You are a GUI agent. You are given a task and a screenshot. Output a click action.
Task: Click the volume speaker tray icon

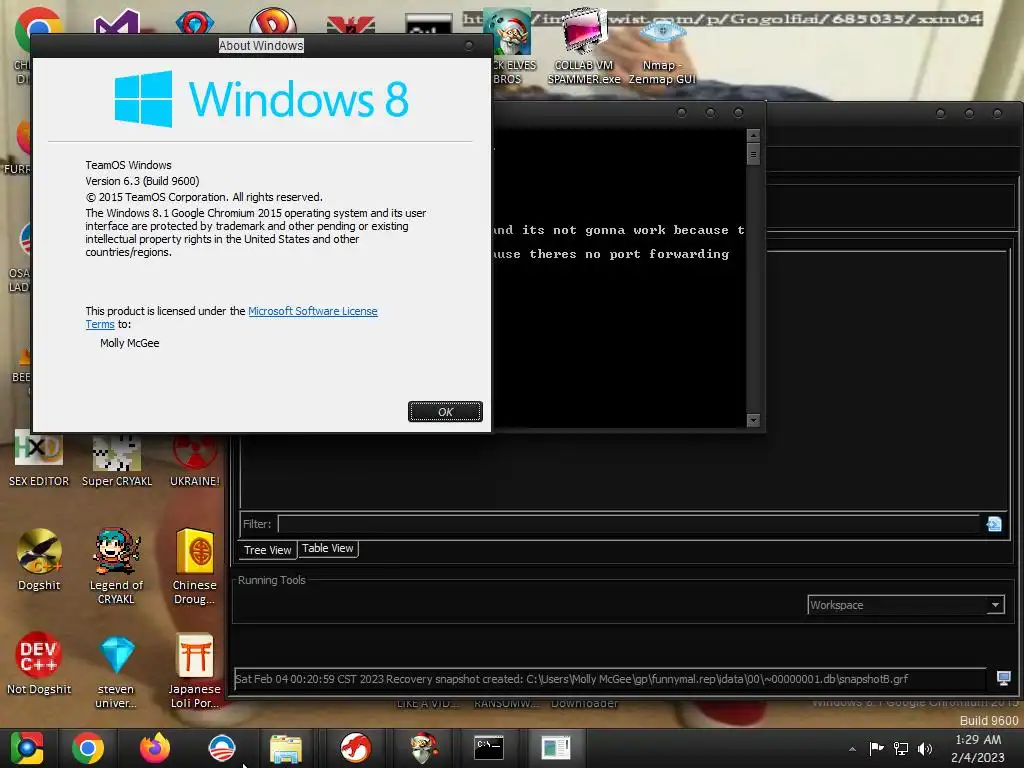pos(925,748)
